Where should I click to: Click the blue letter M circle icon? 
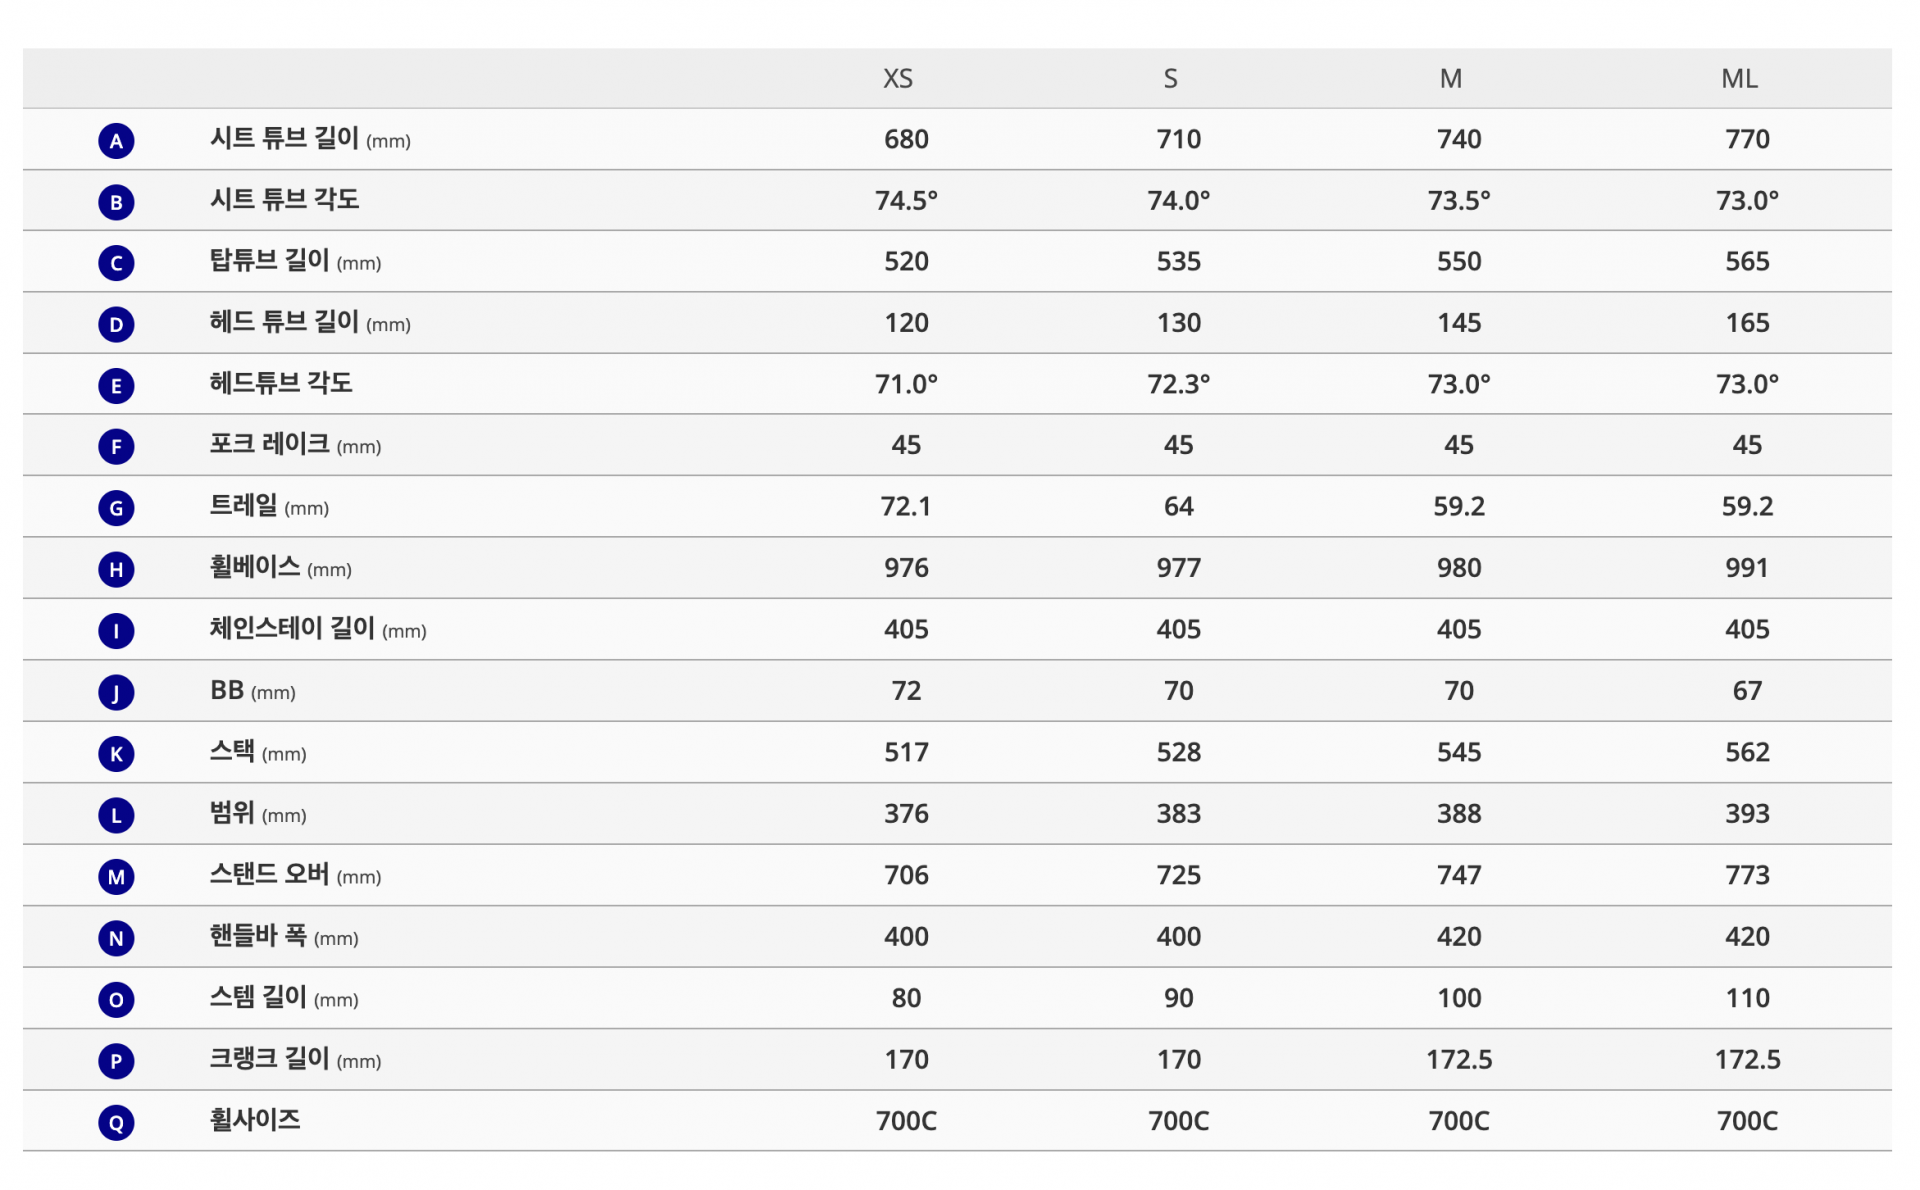[116, 877]
